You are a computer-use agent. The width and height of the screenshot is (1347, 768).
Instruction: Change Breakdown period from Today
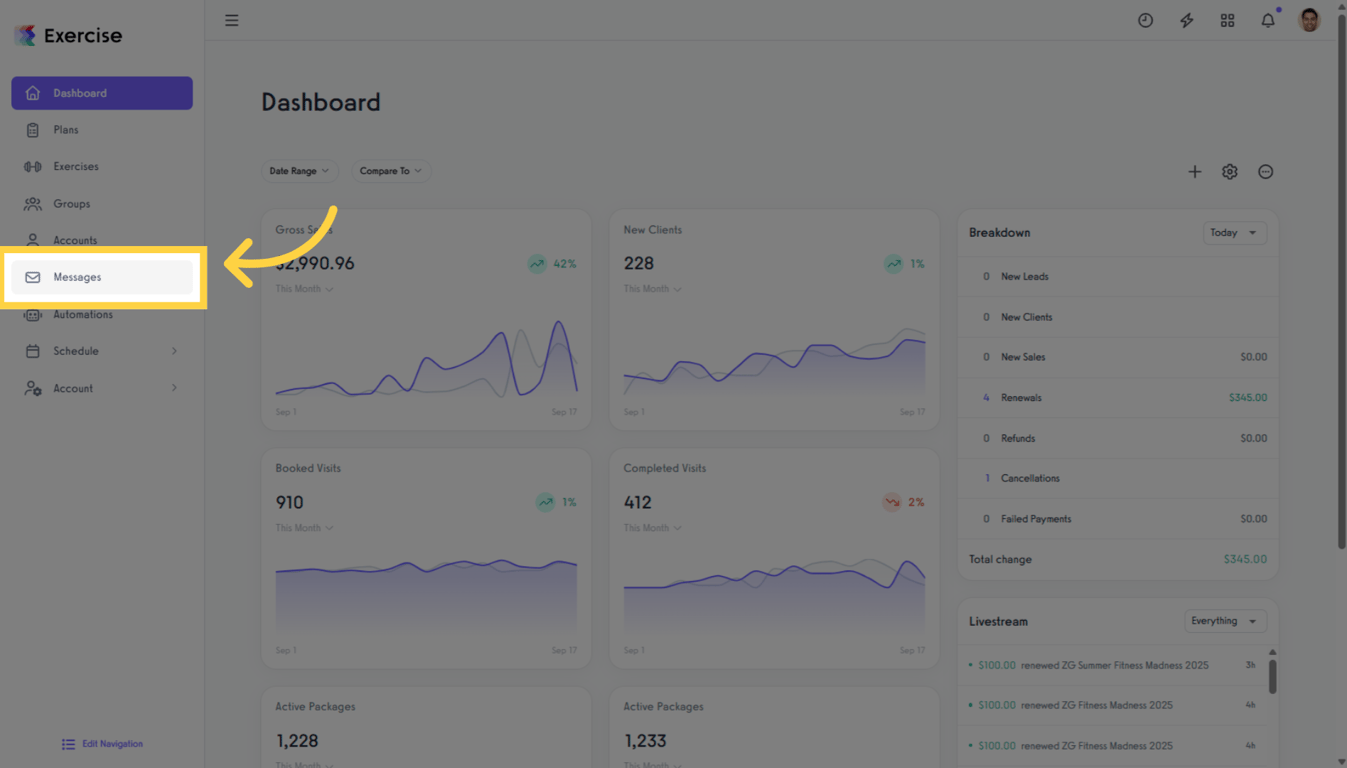coord(1234,233)
